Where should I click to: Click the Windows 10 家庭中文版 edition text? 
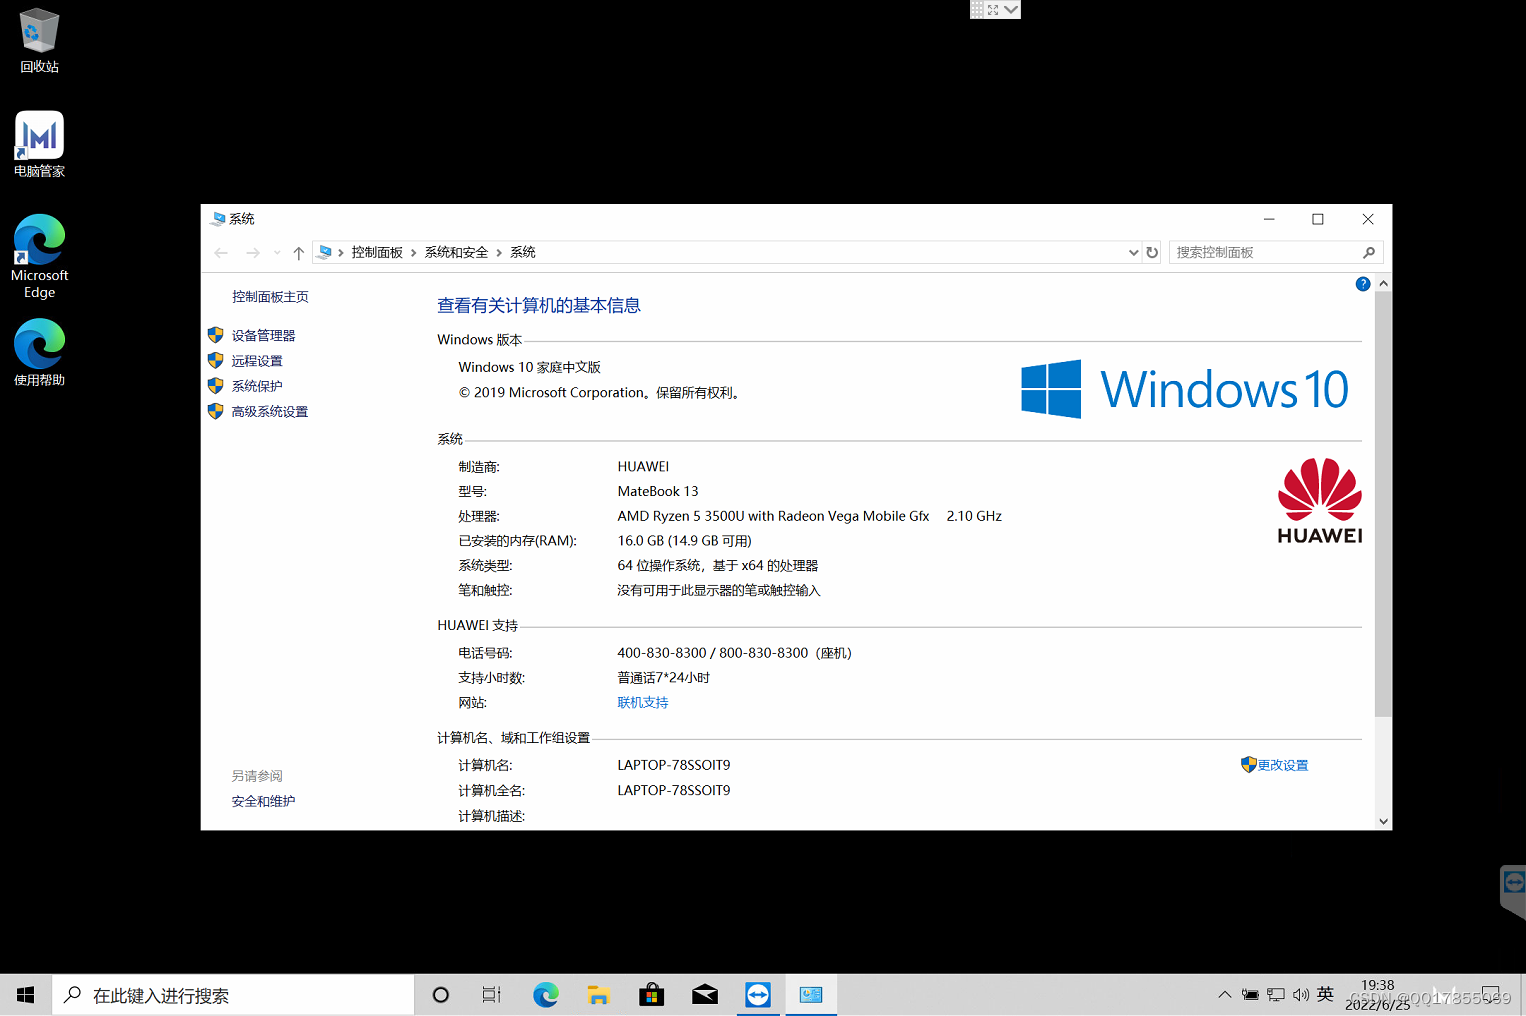tap(530, 367)
